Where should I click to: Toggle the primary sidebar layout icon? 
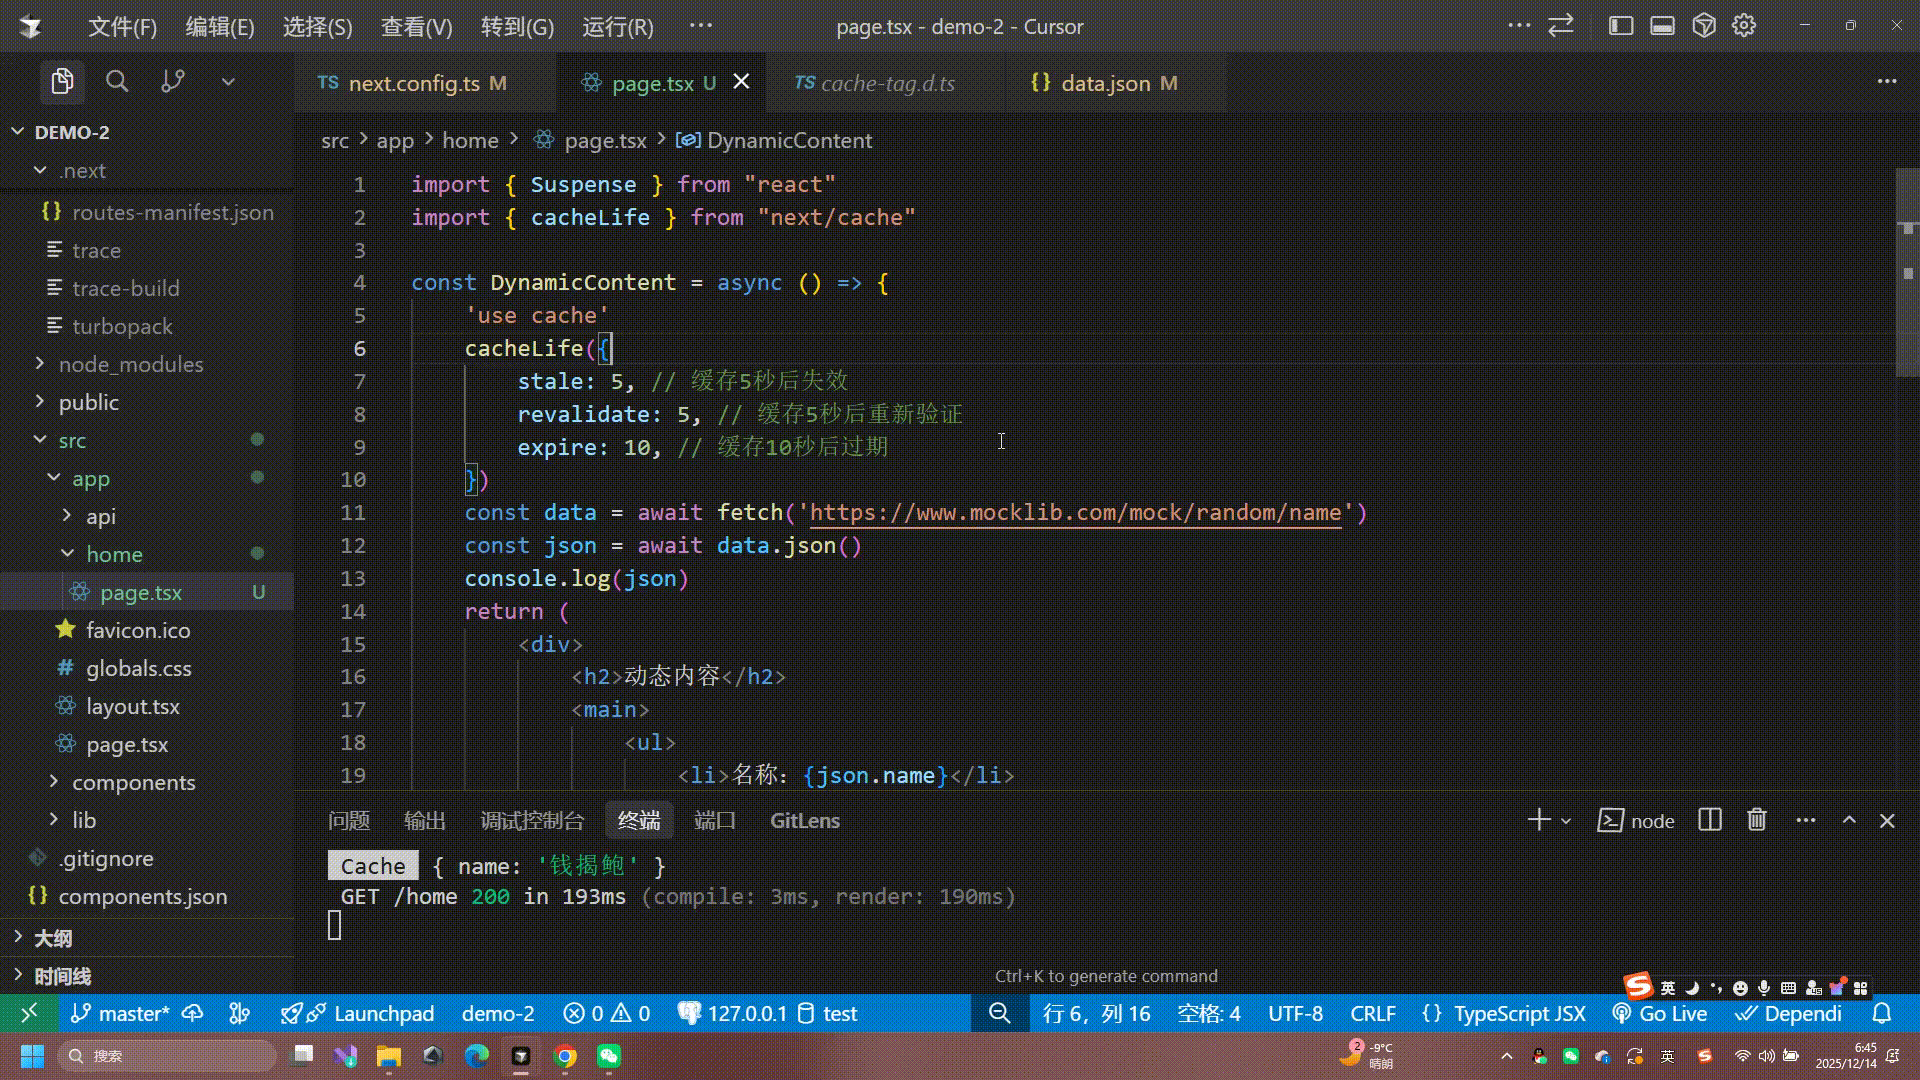1620,26
